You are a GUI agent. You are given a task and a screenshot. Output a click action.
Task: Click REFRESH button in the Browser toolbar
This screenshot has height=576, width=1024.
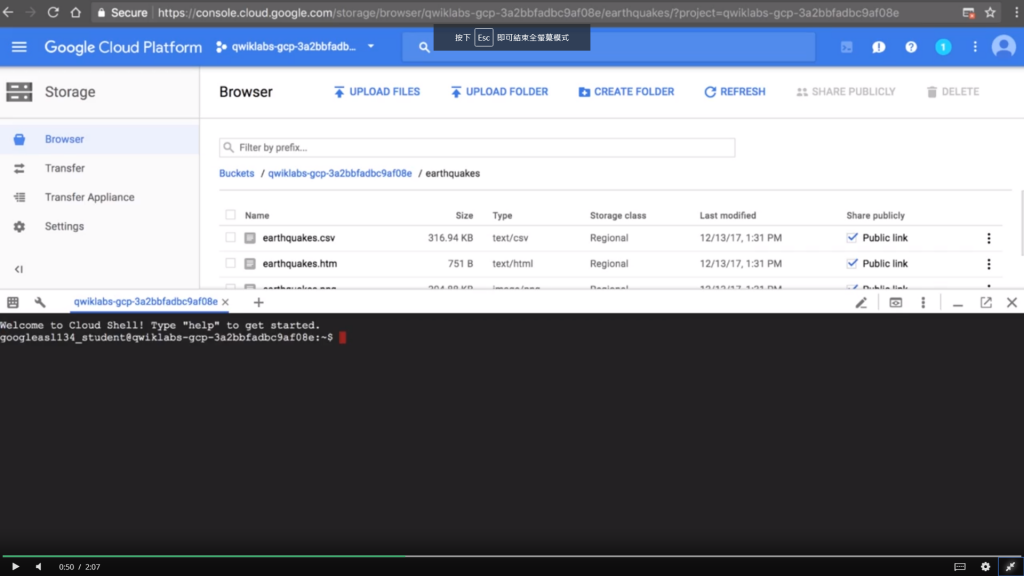tap(735, 92)
